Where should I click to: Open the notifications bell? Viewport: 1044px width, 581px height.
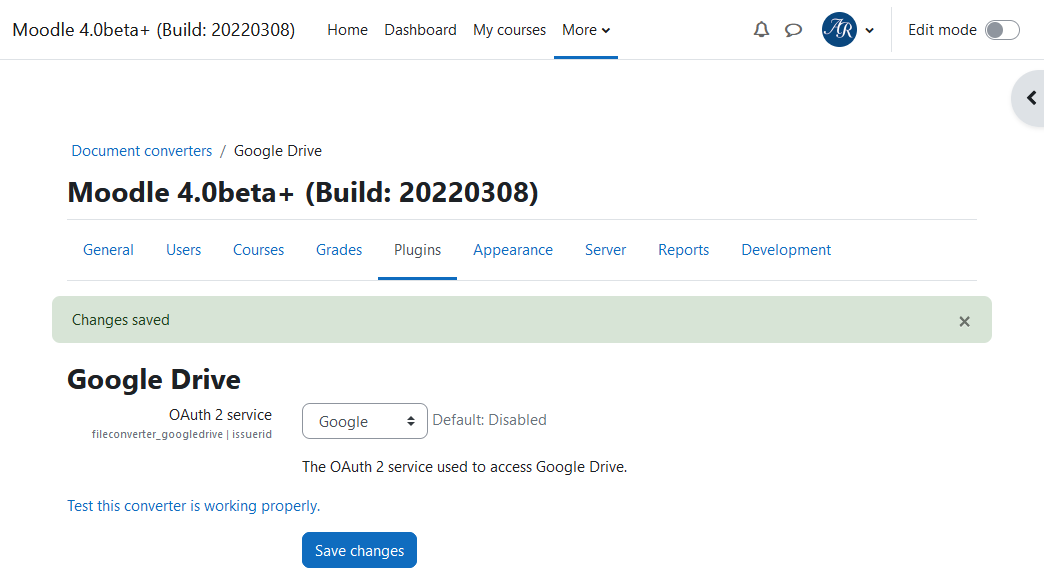(761, 30)
